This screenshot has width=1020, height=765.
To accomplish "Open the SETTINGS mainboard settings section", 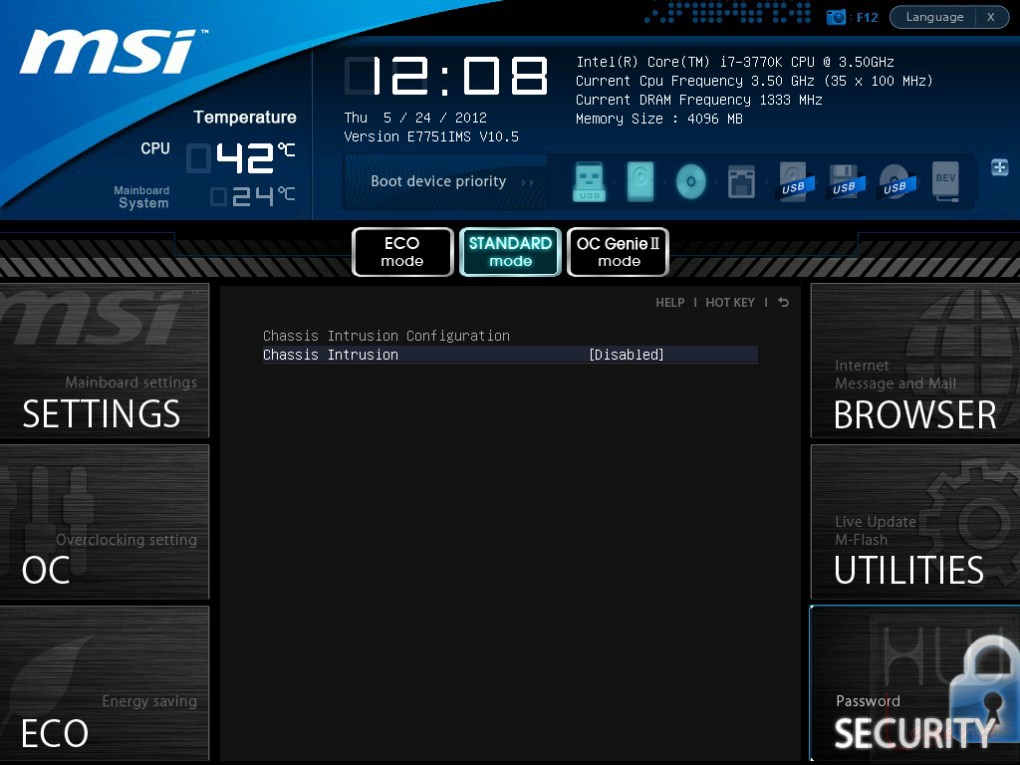I will click(x=104, y=360).
